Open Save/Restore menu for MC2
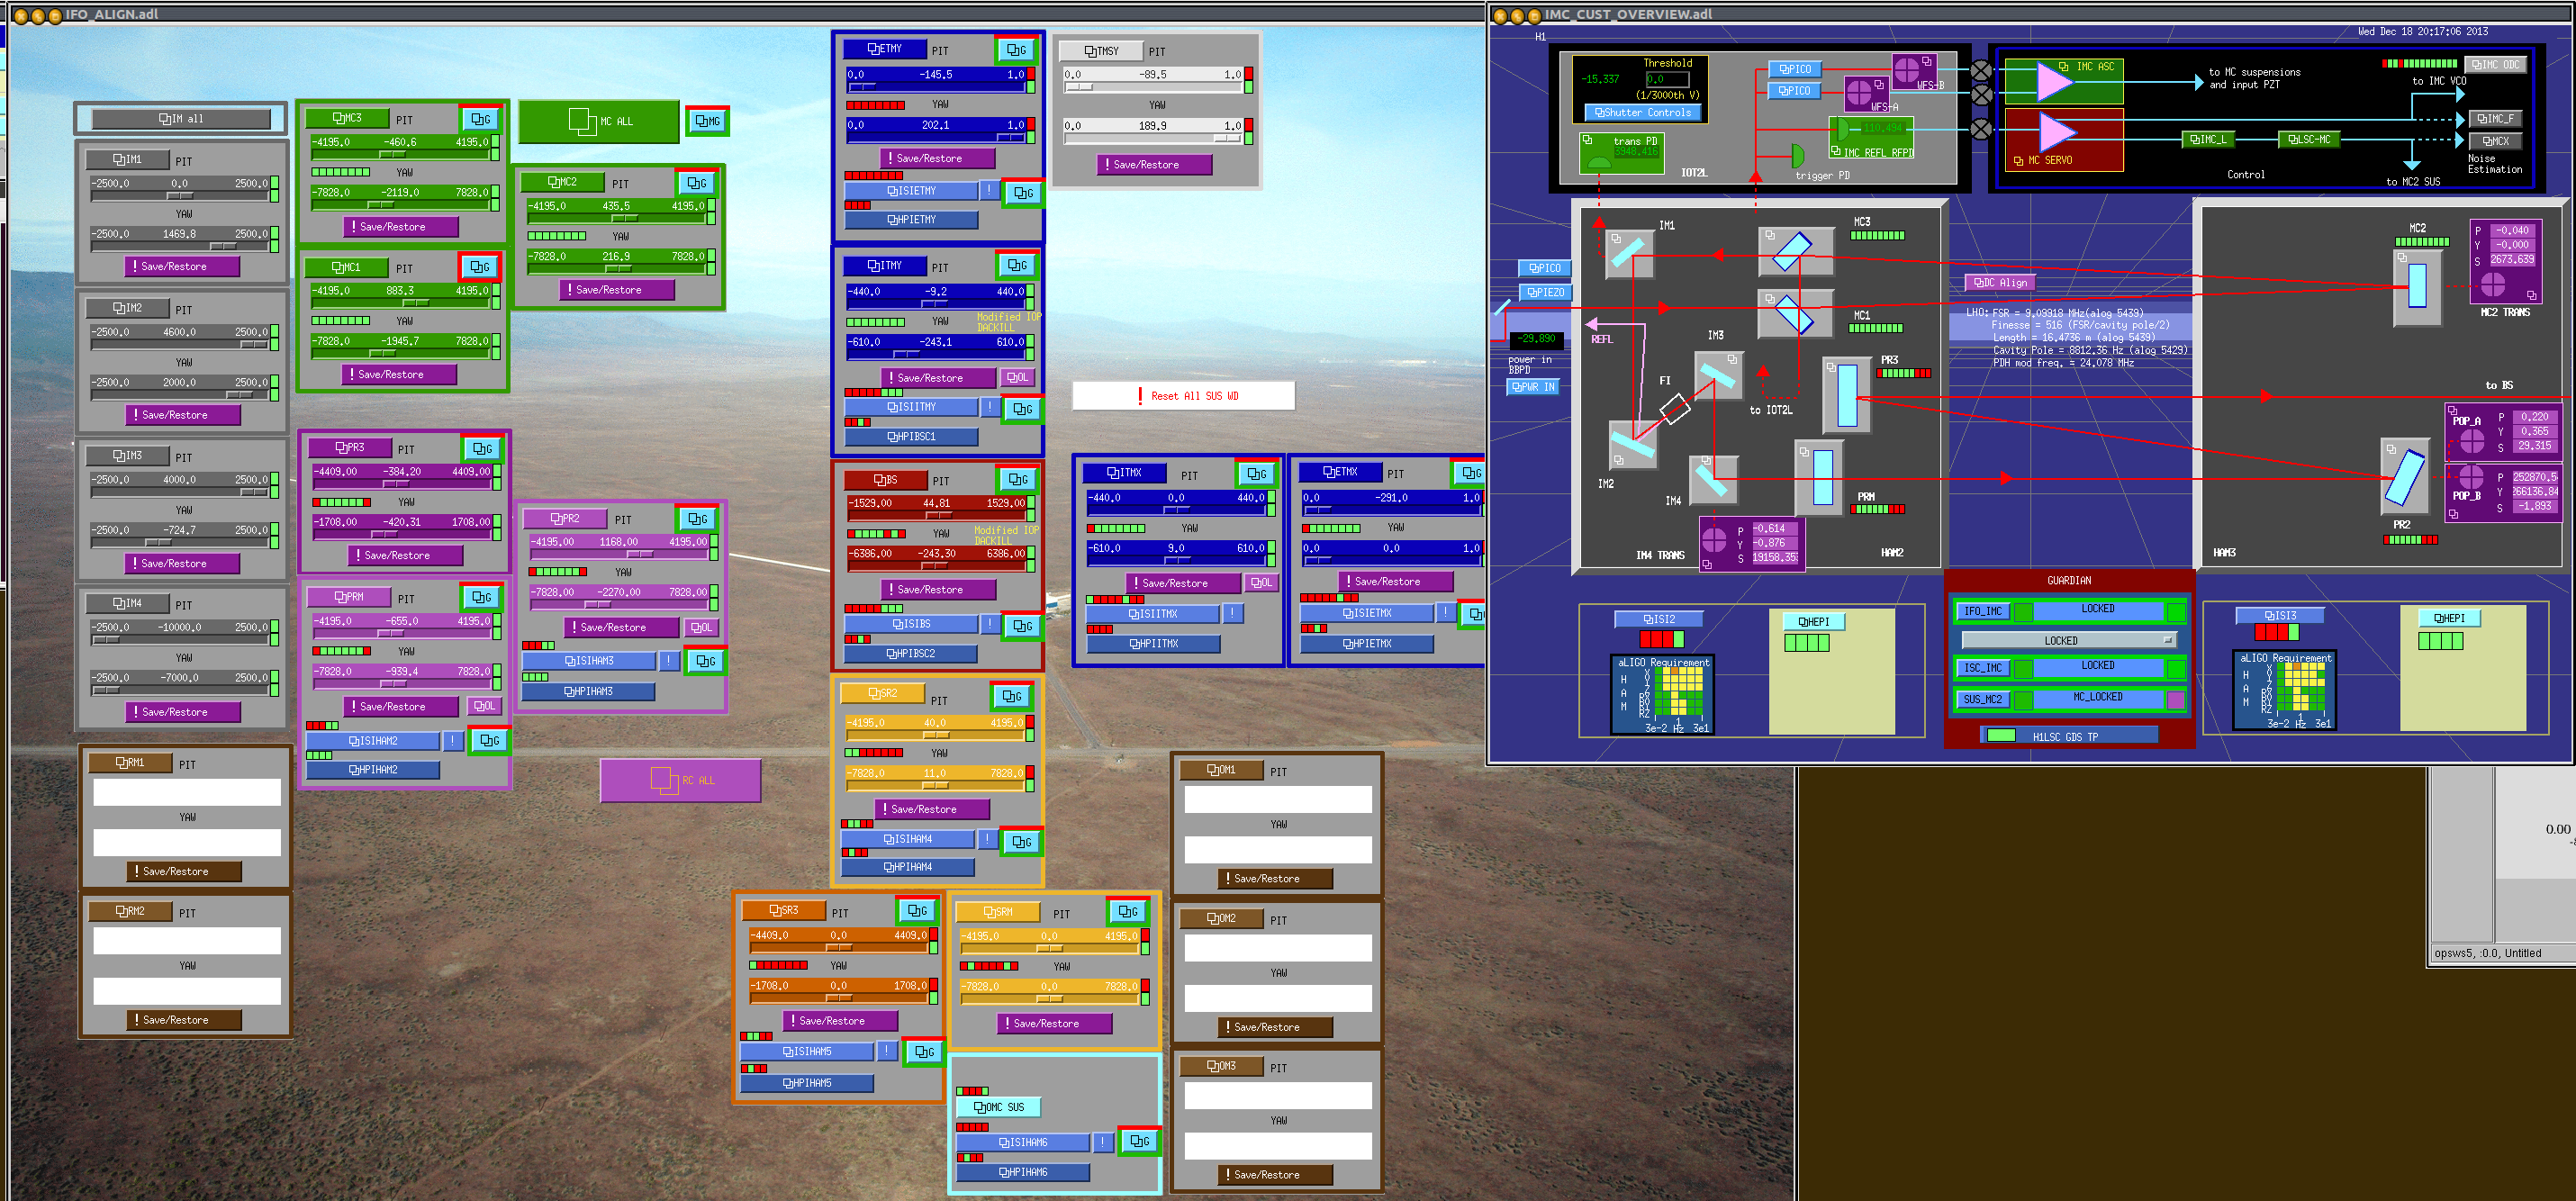2576x1201 pixels. pos(617,290)
